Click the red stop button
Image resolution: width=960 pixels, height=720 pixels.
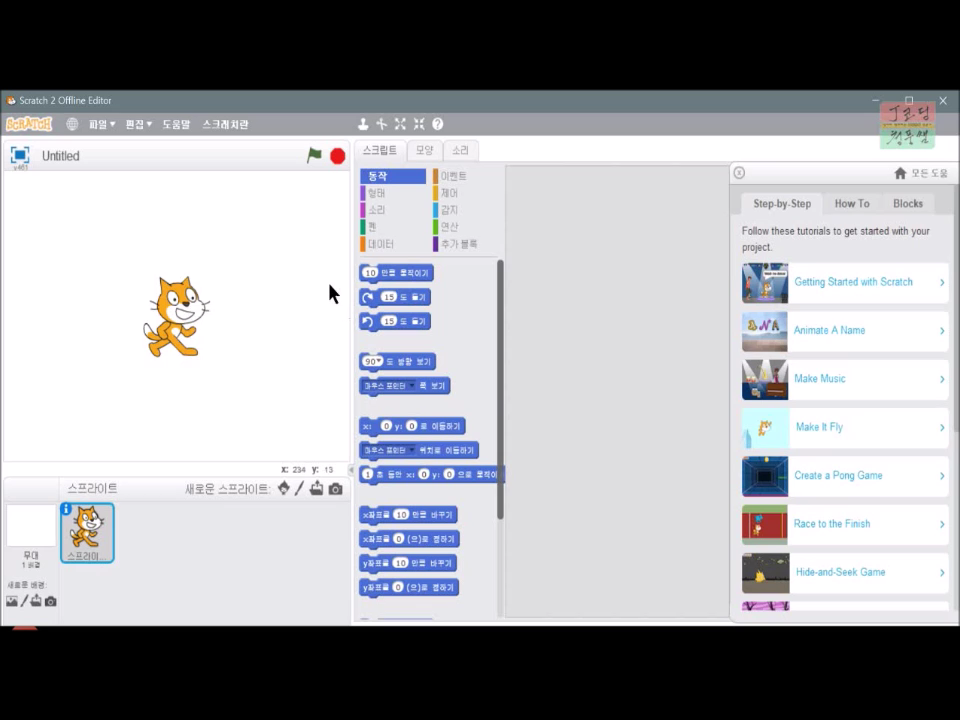tap(337, 156)
